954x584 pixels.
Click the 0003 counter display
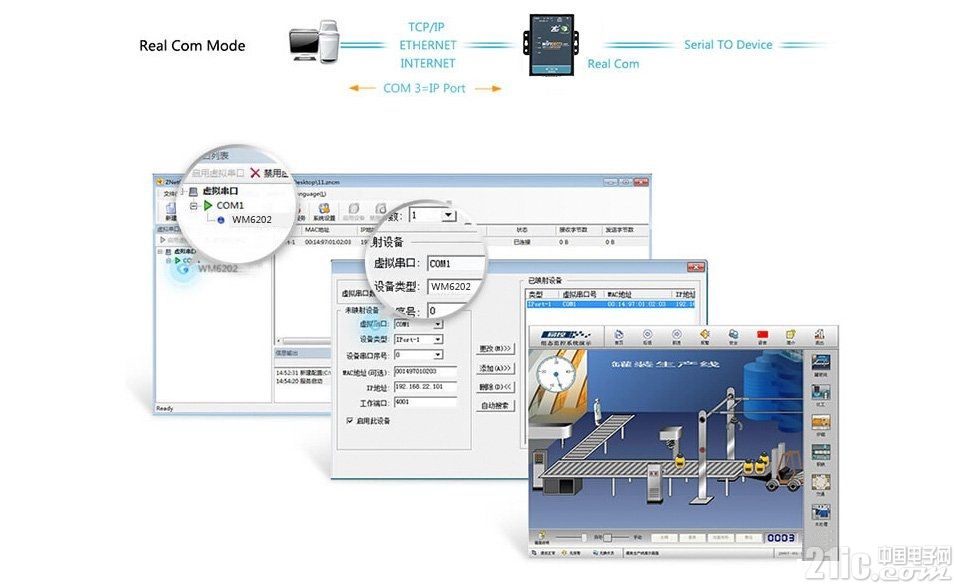781,538
